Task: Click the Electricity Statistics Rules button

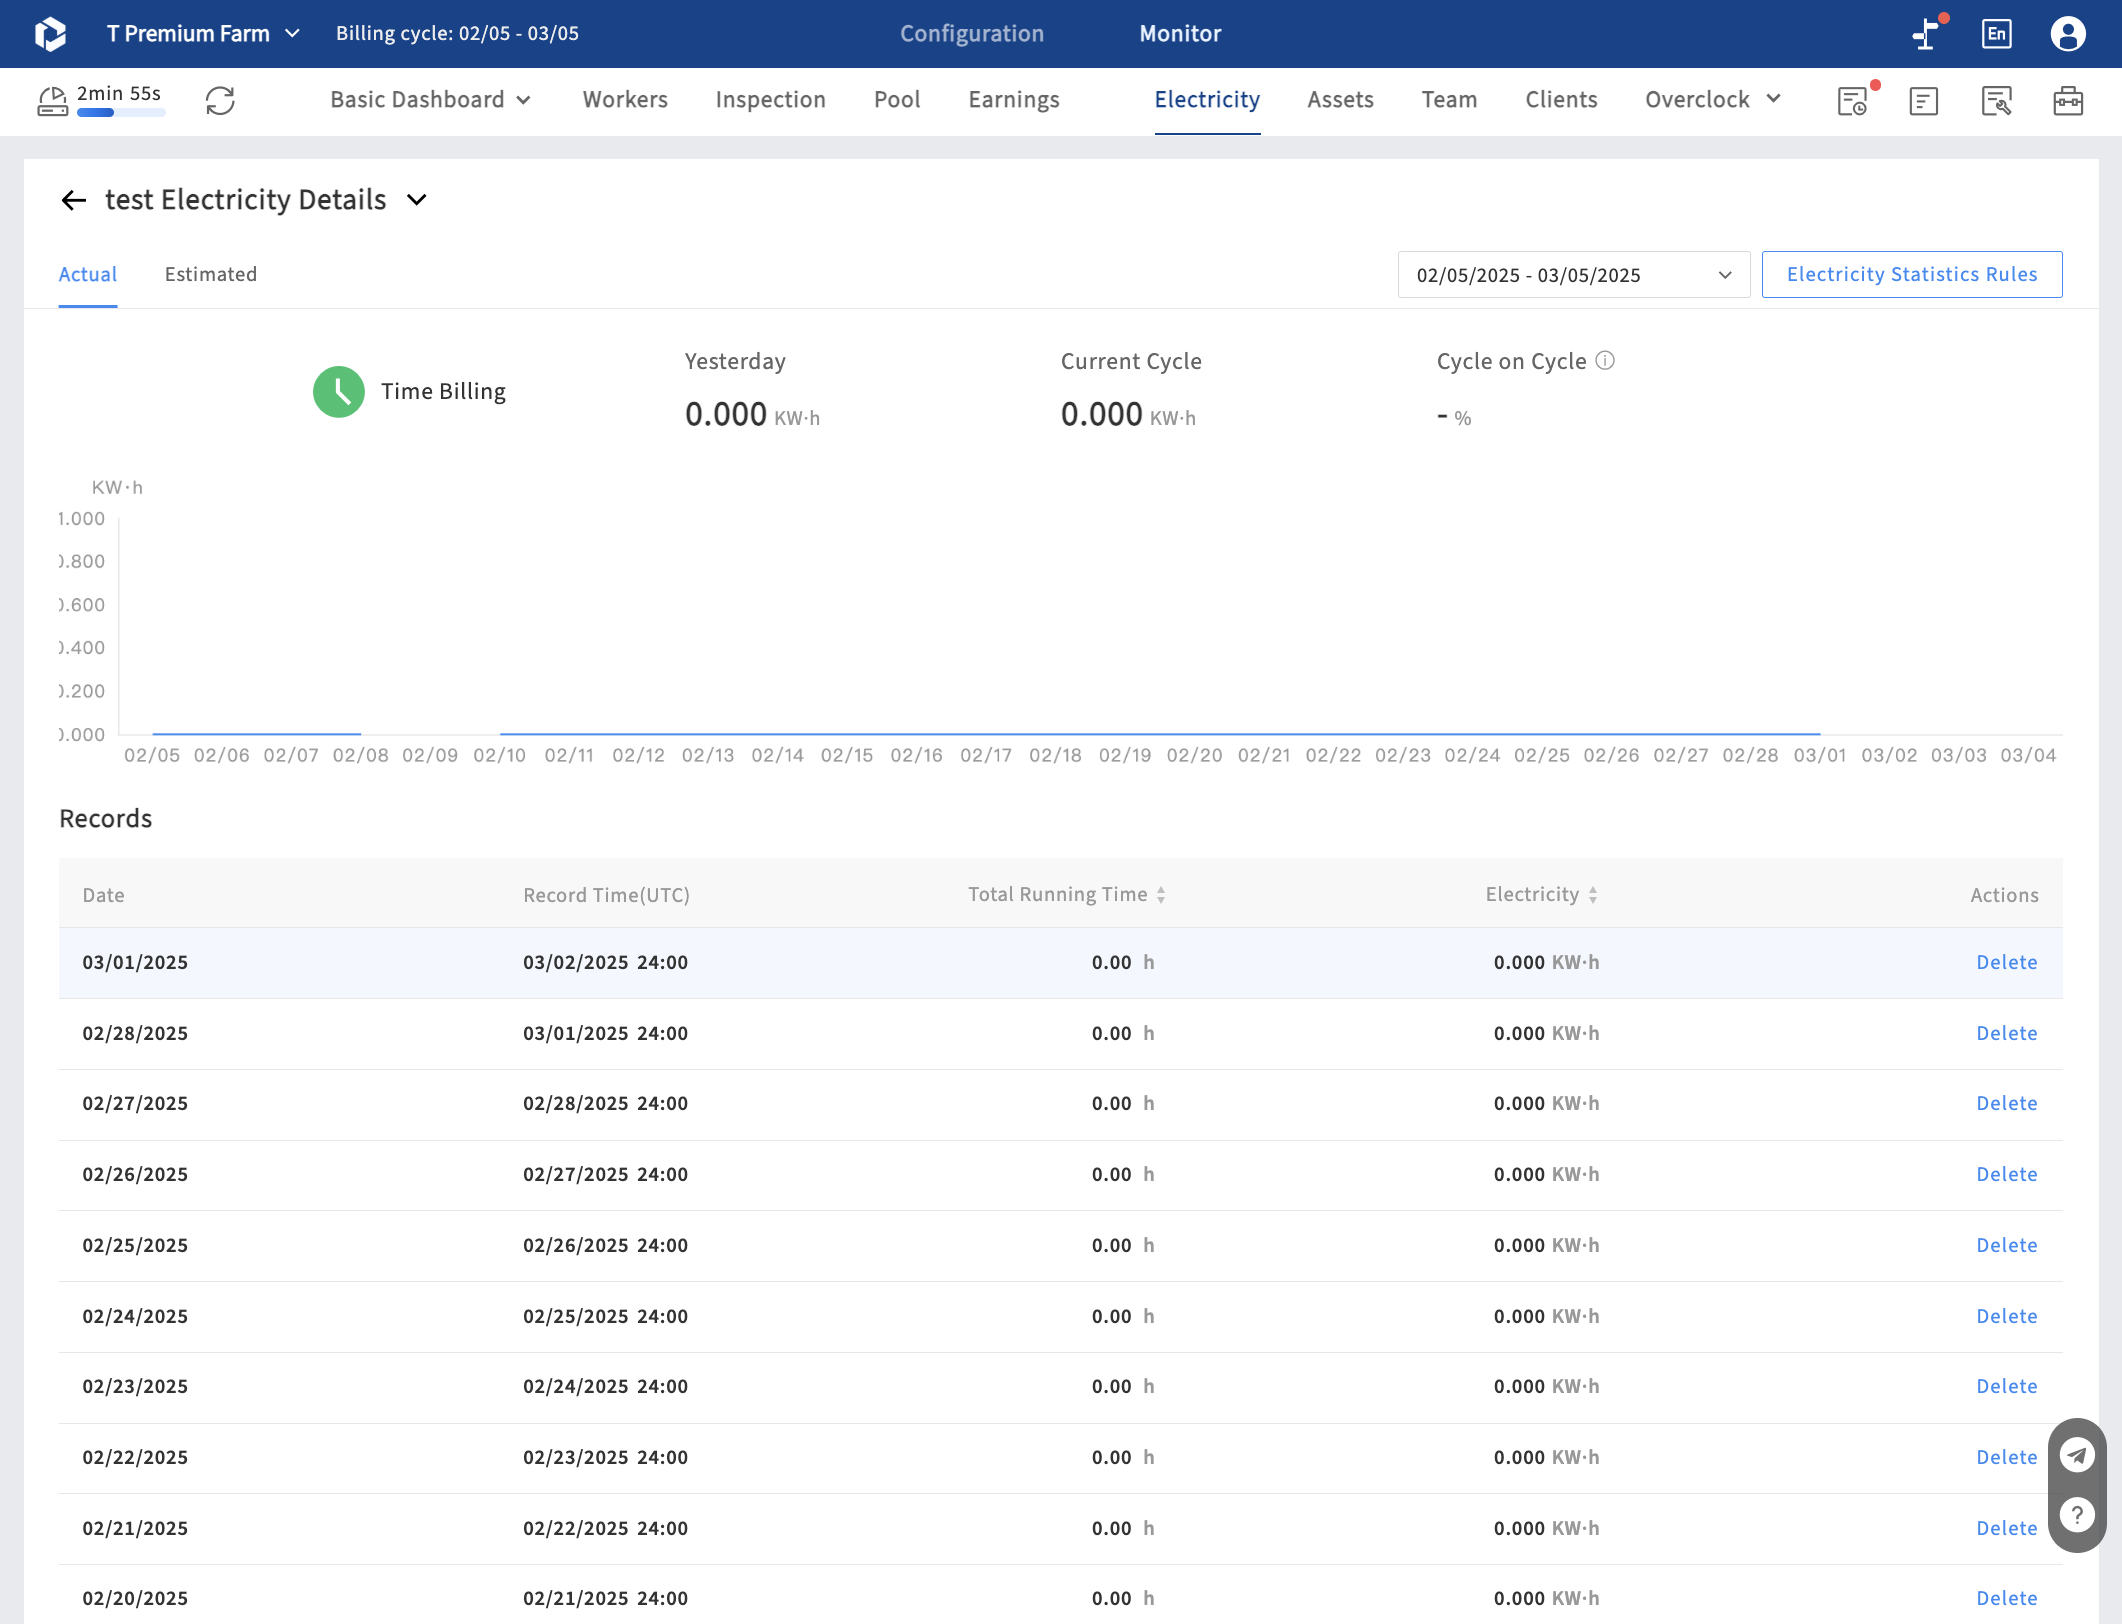Action: pyautogui.click(x=1912, y=275)
